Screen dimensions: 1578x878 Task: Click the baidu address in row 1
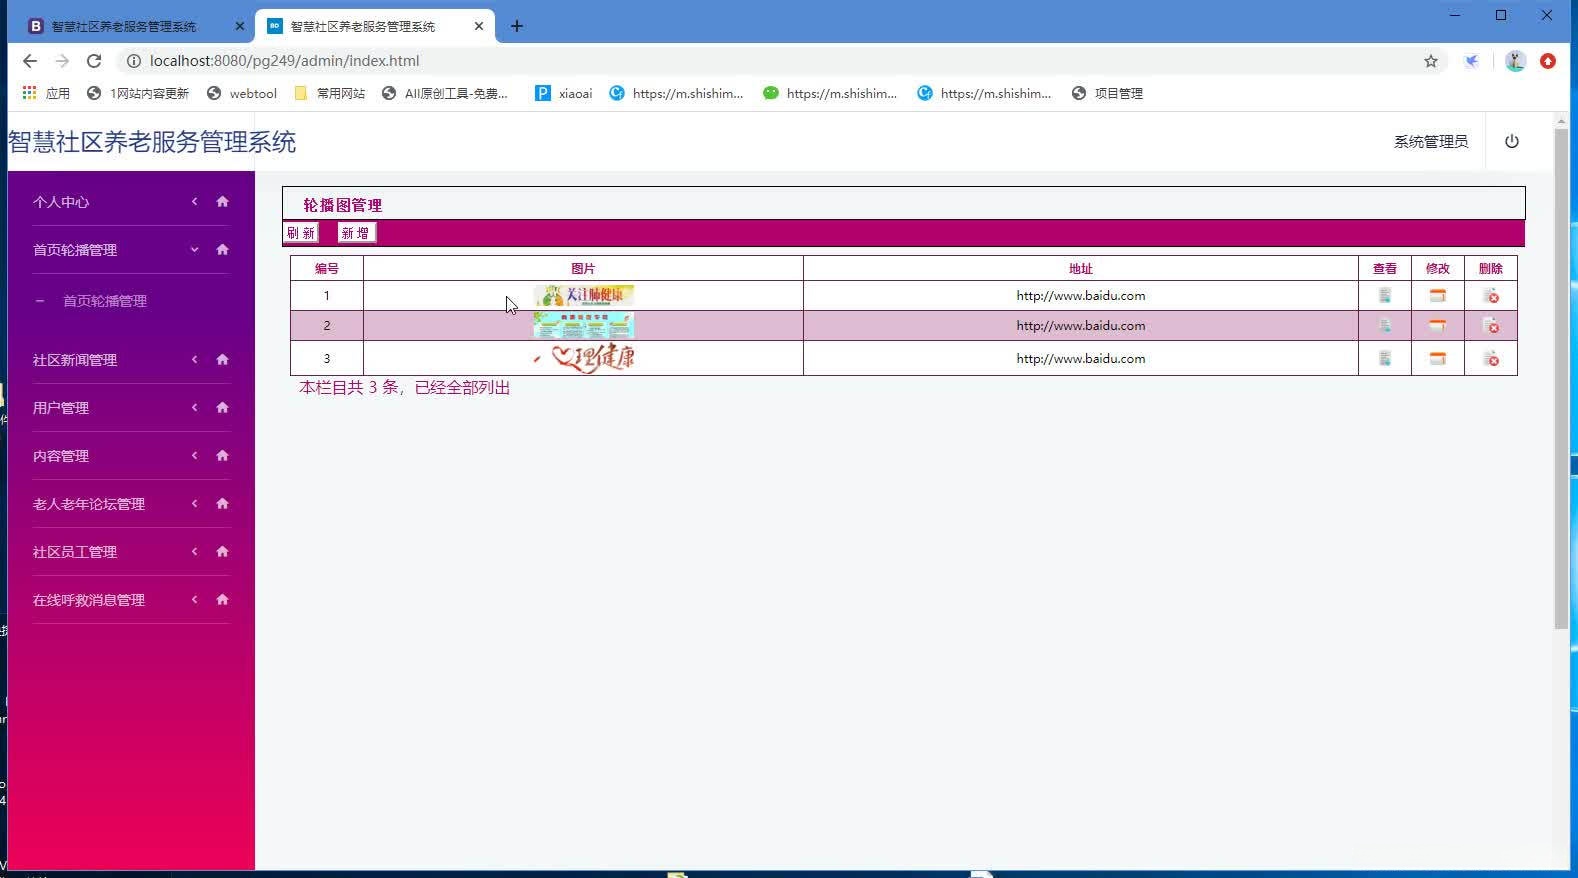(1081, 296)
